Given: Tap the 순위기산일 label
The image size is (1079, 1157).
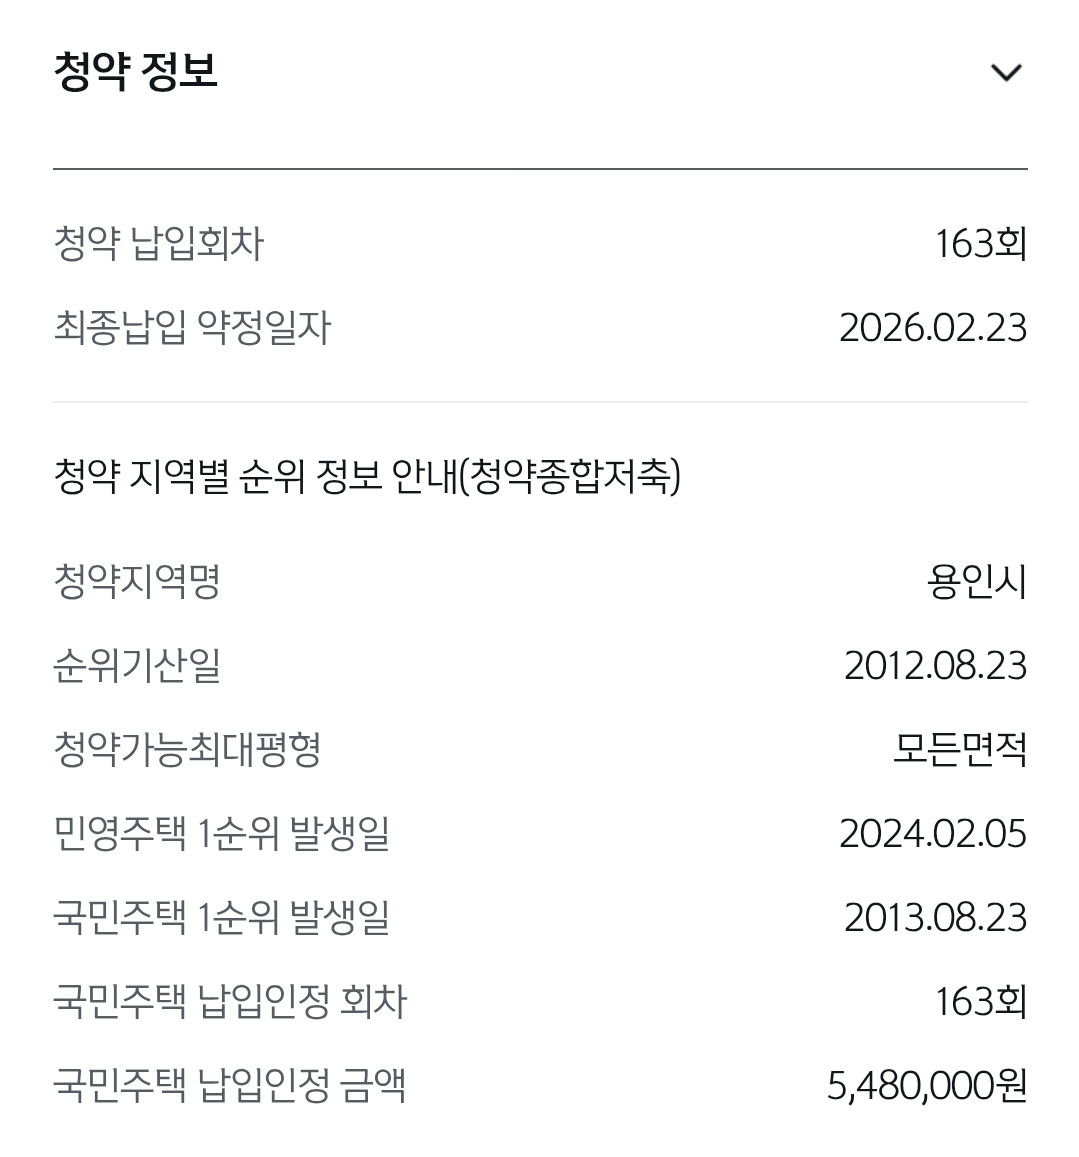Looking at the screenshot, I should point(137,665).
